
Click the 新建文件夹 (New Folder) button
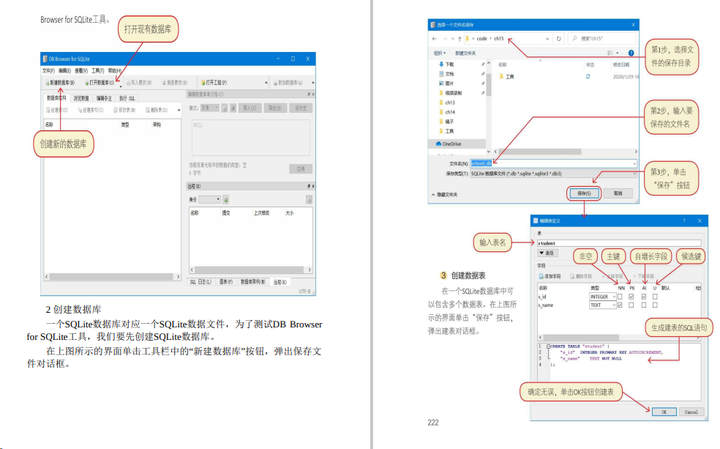click(x=466, y=53)
